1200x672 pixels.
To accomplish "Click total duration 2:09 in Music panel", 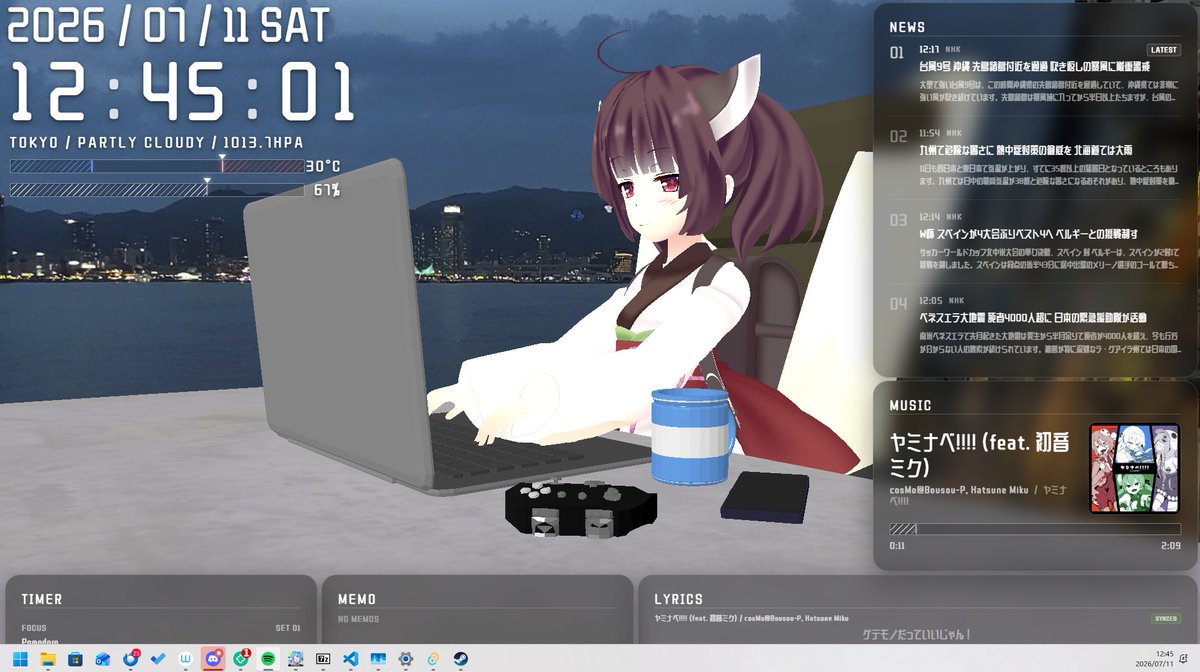I will point(1171,546).
